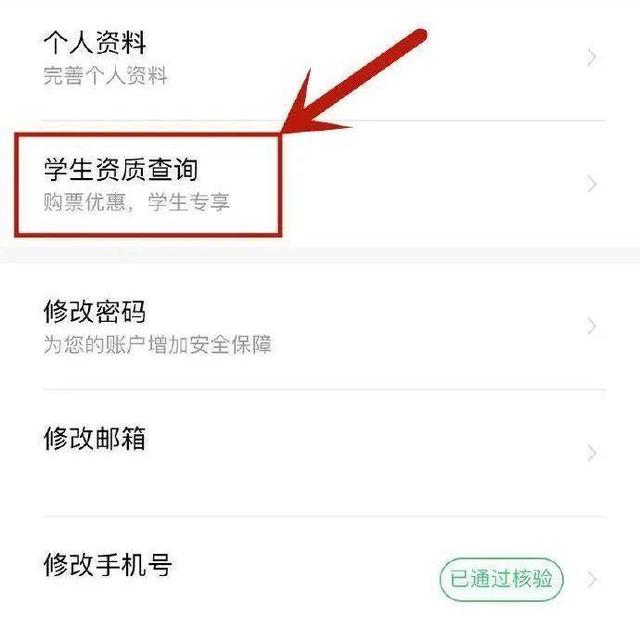Tap the green 已通过核验 badge

pyautogui.click(x=501, y=579)
